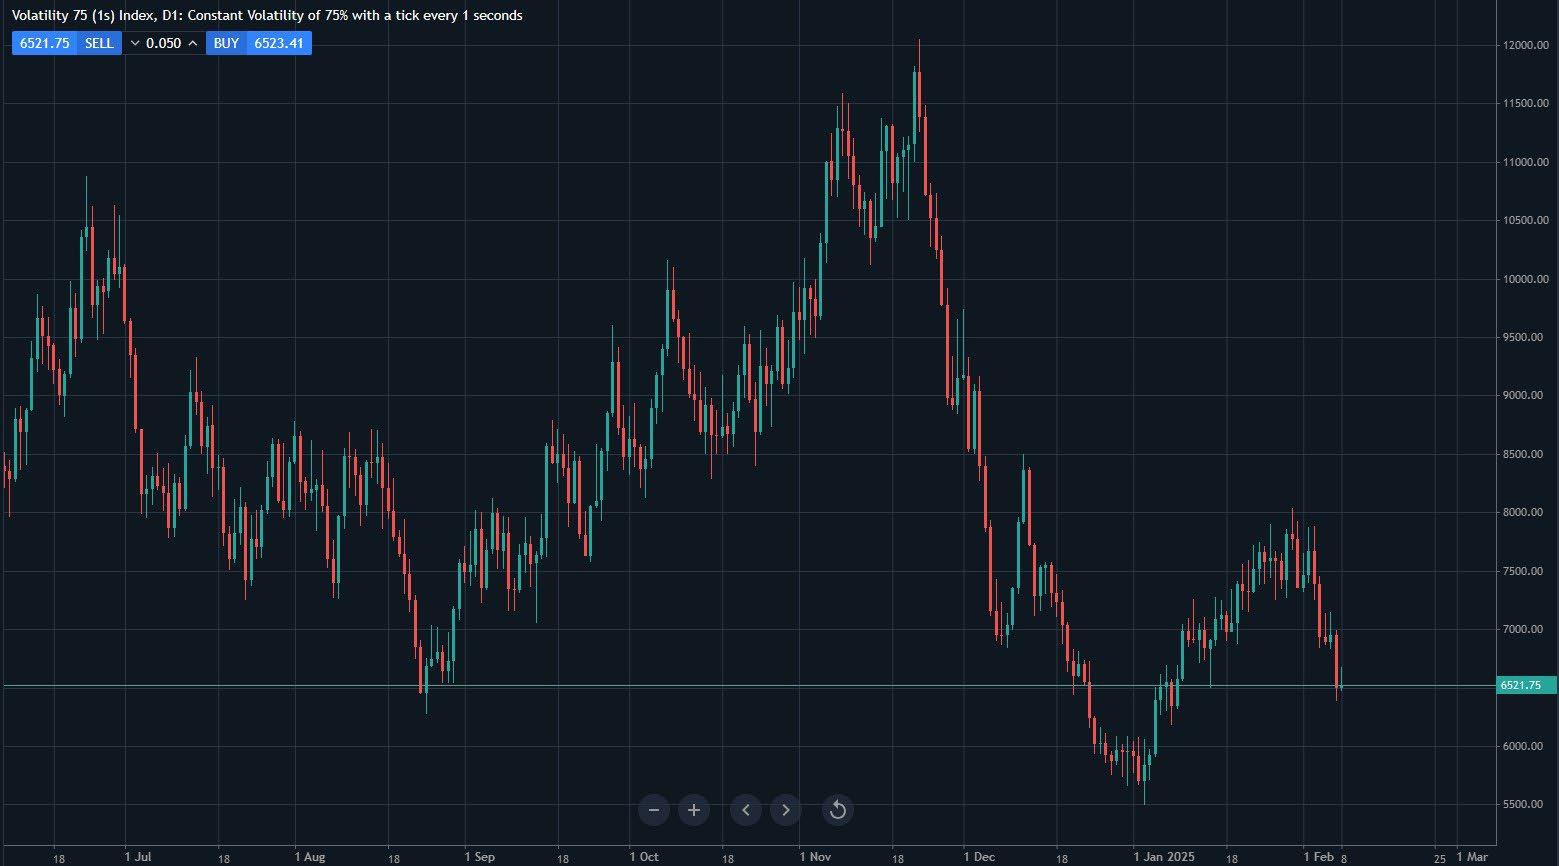The width and height of the screenshot is (1559, 866).
Task: Click the 5500.00 price axis label
Action: (x=1525, y=804)
